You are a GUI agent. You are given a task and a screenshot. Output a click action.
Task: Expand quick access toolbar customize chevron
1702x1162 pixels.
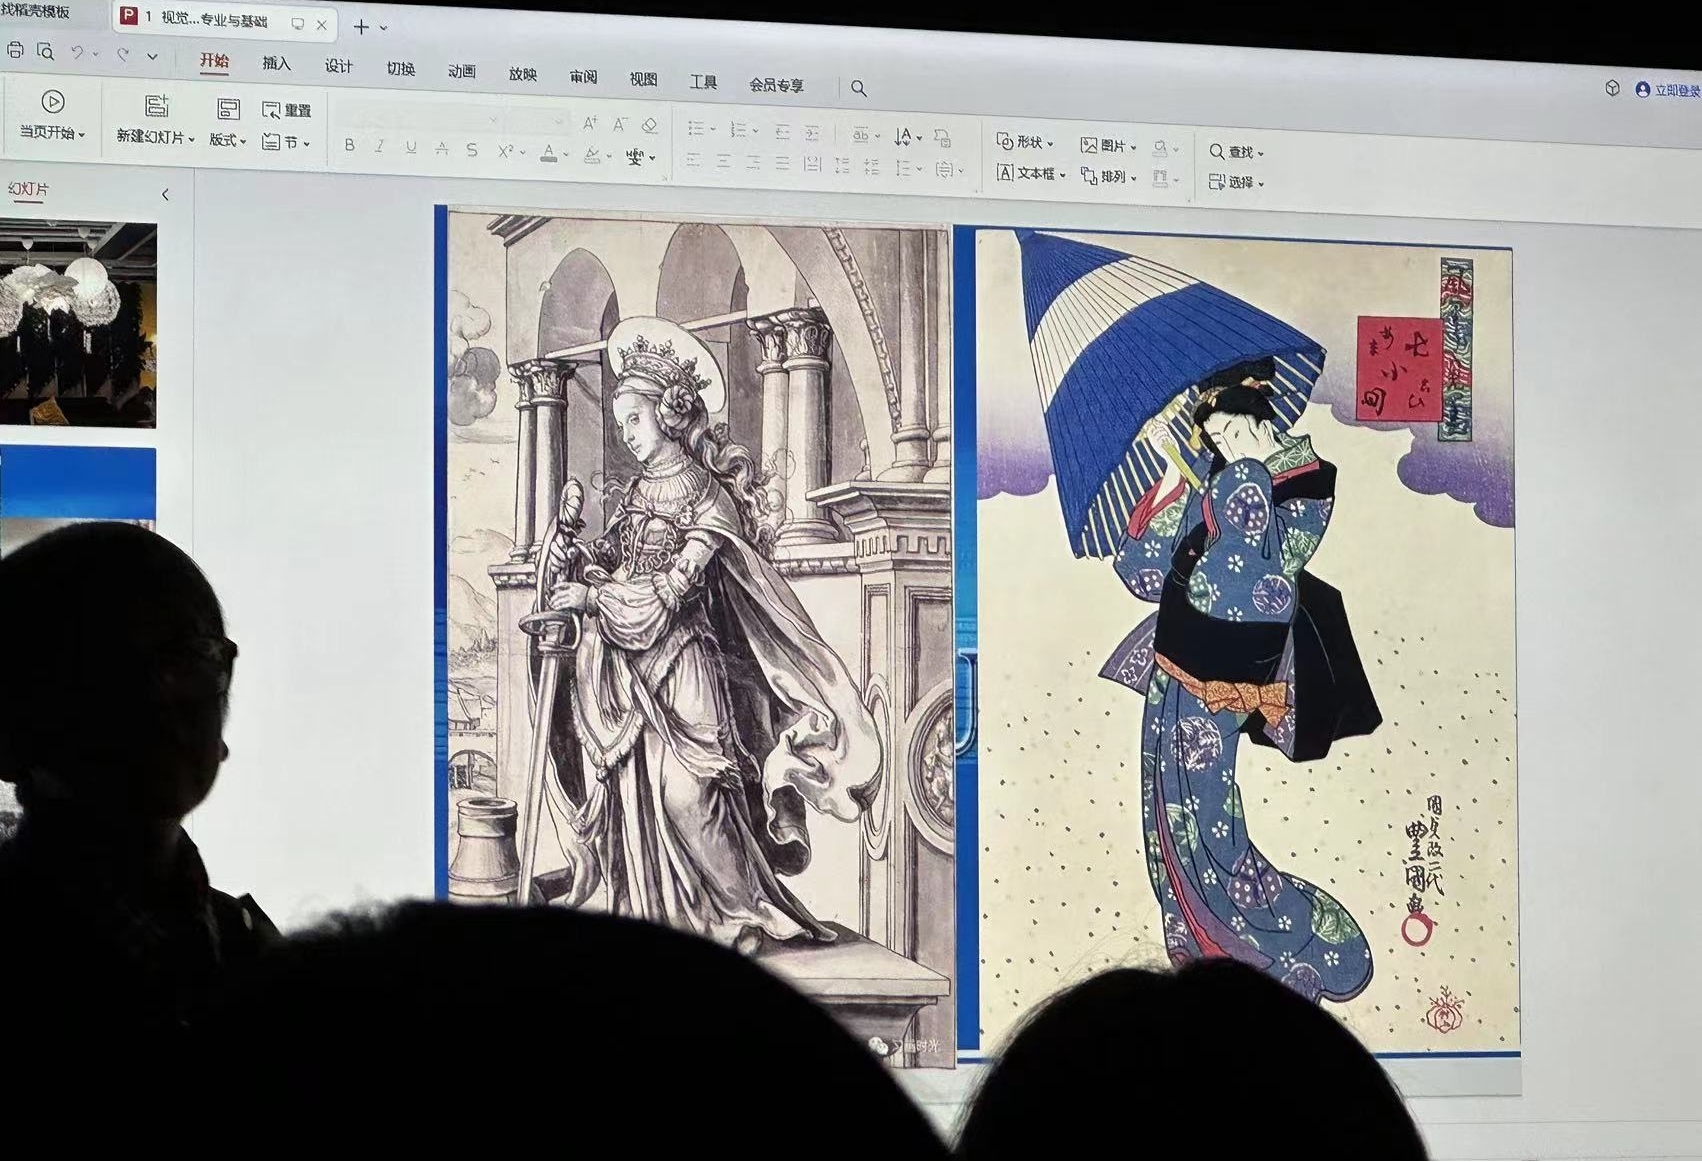click(152, 57)
